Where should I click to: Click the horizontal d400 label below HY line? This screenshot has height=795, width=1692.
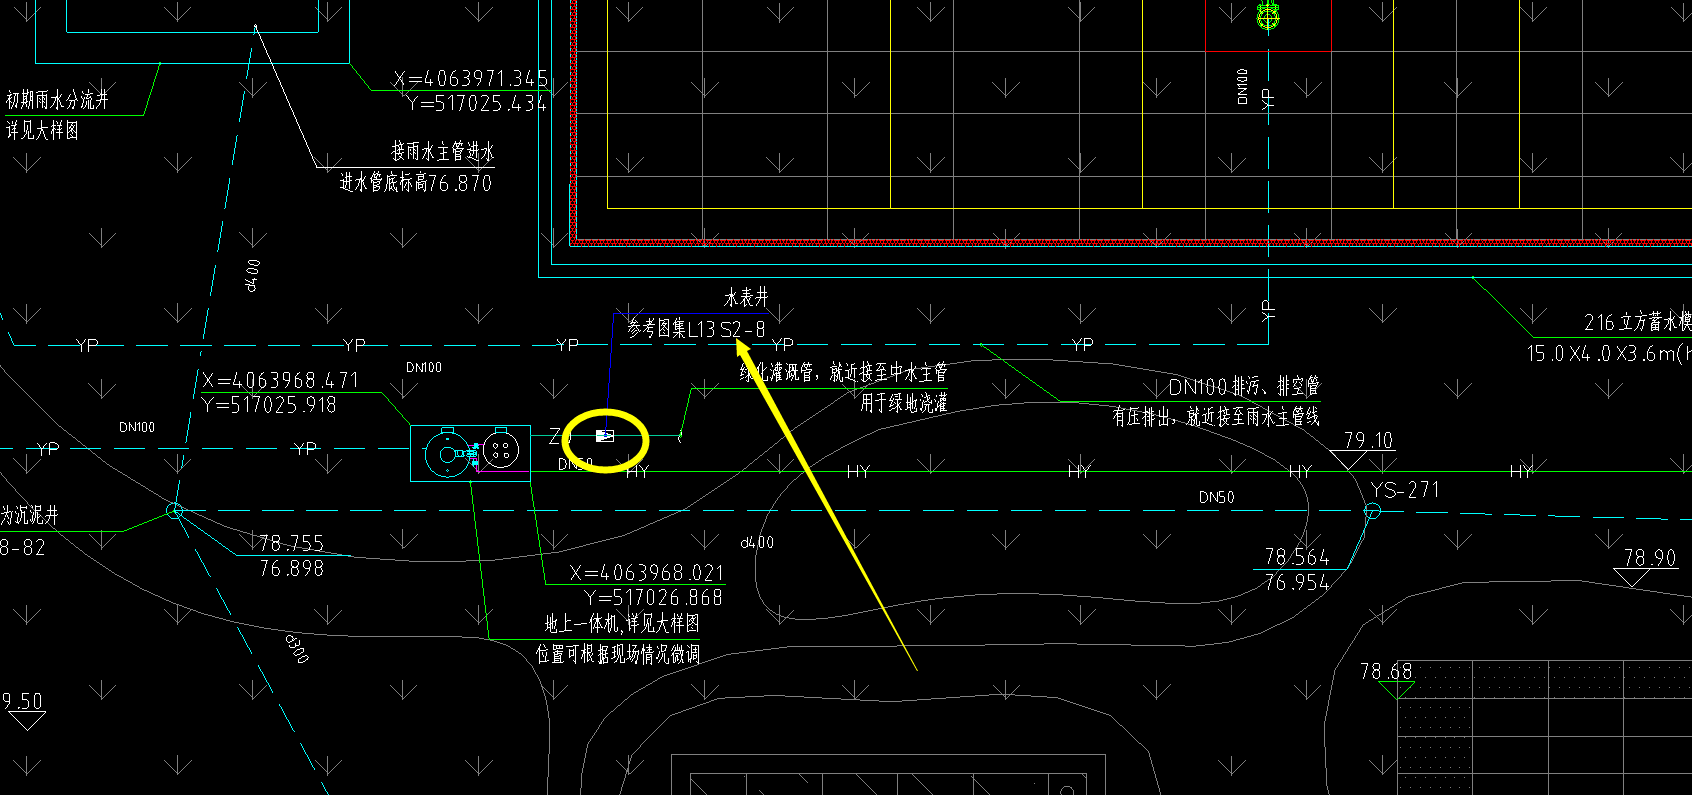(x=757, y=543)
